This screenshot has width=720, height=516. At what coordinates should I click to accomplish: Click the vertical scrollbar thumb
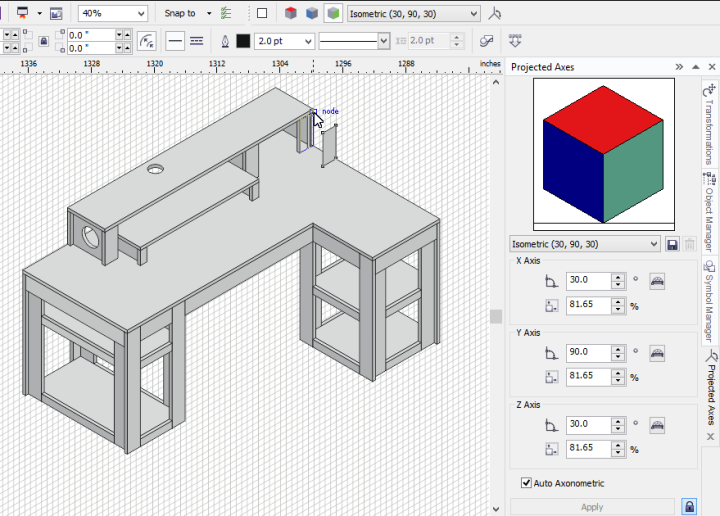pos(495,316)
